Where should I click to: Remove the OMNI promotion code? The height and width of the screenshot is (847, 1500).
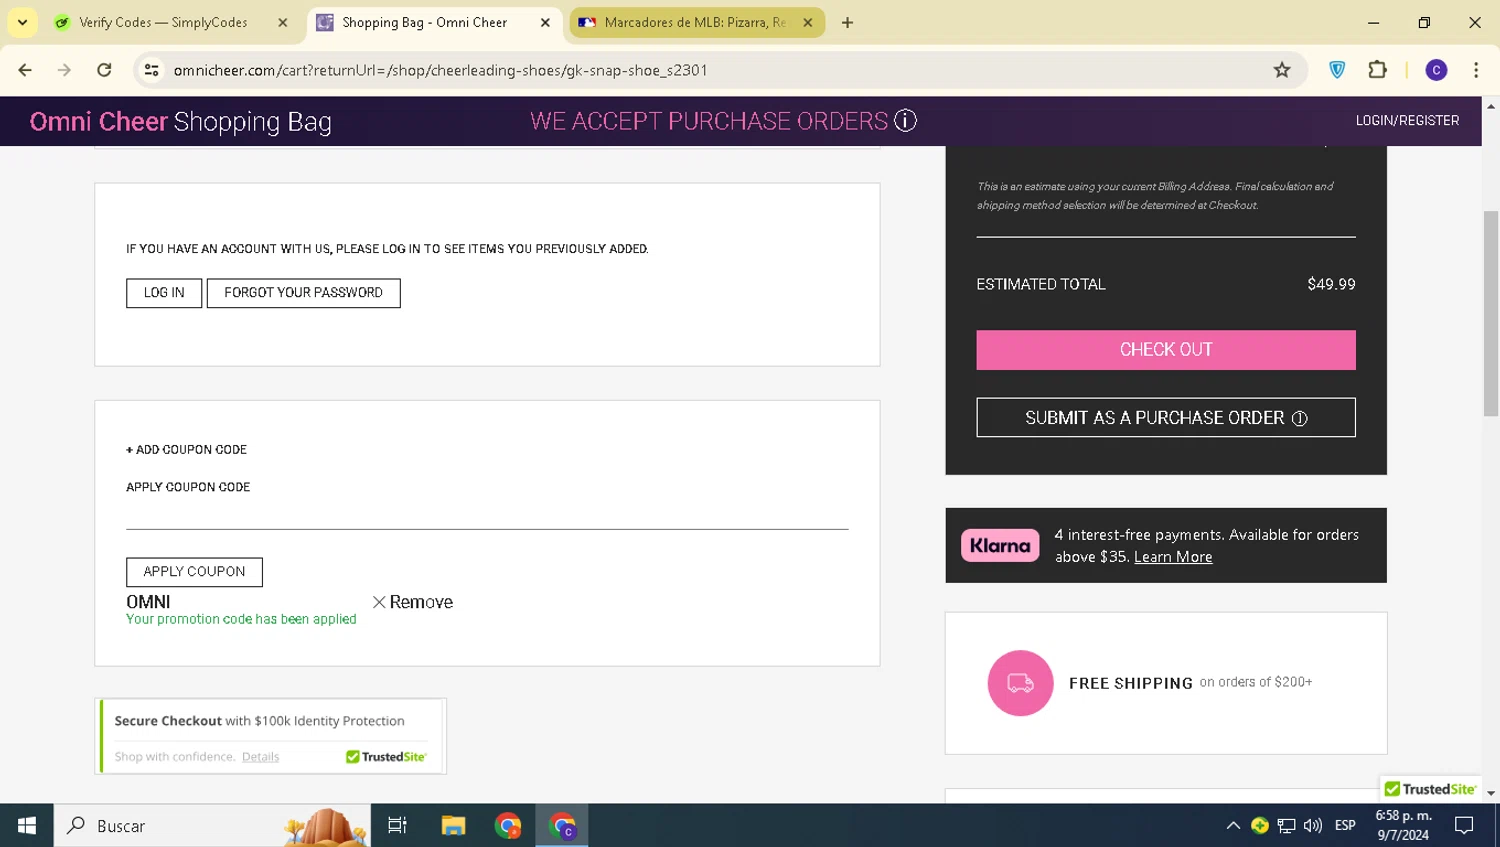(x=412, y=602)
